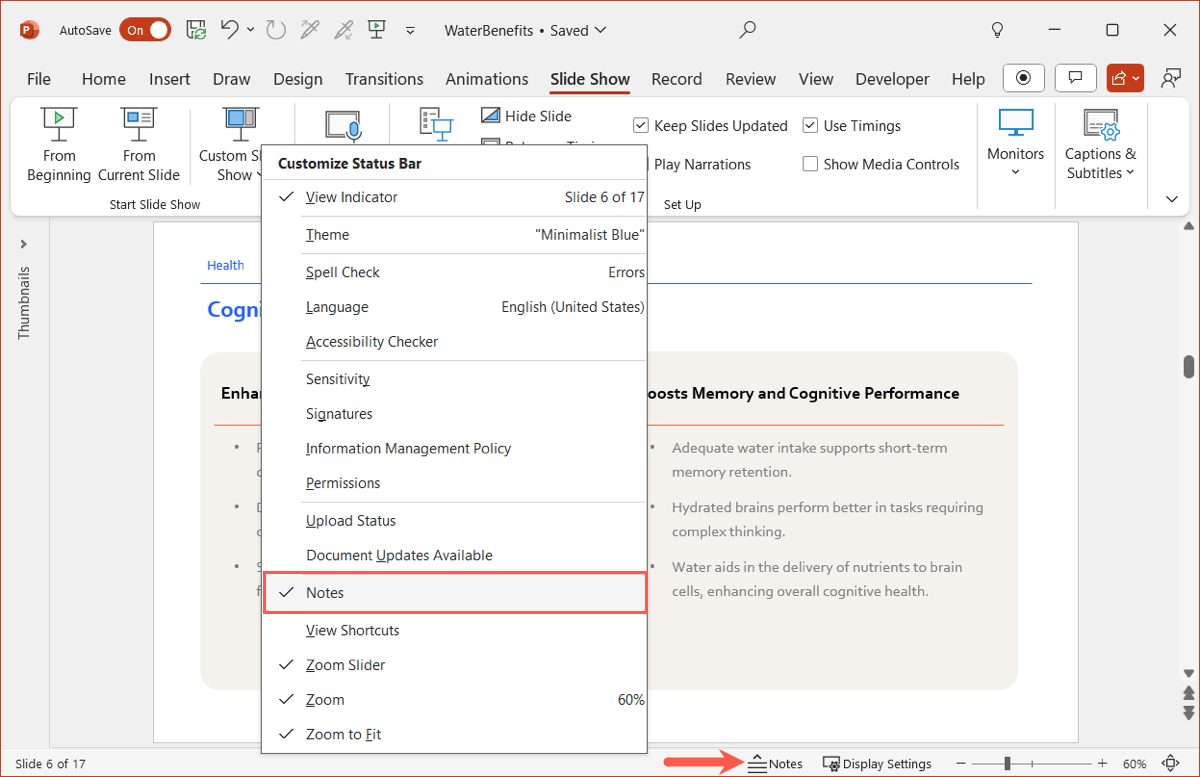Enable Upload Status menu option
Image resolution: width=1200 pixels, height=777 pixels.
coord(455,521)
